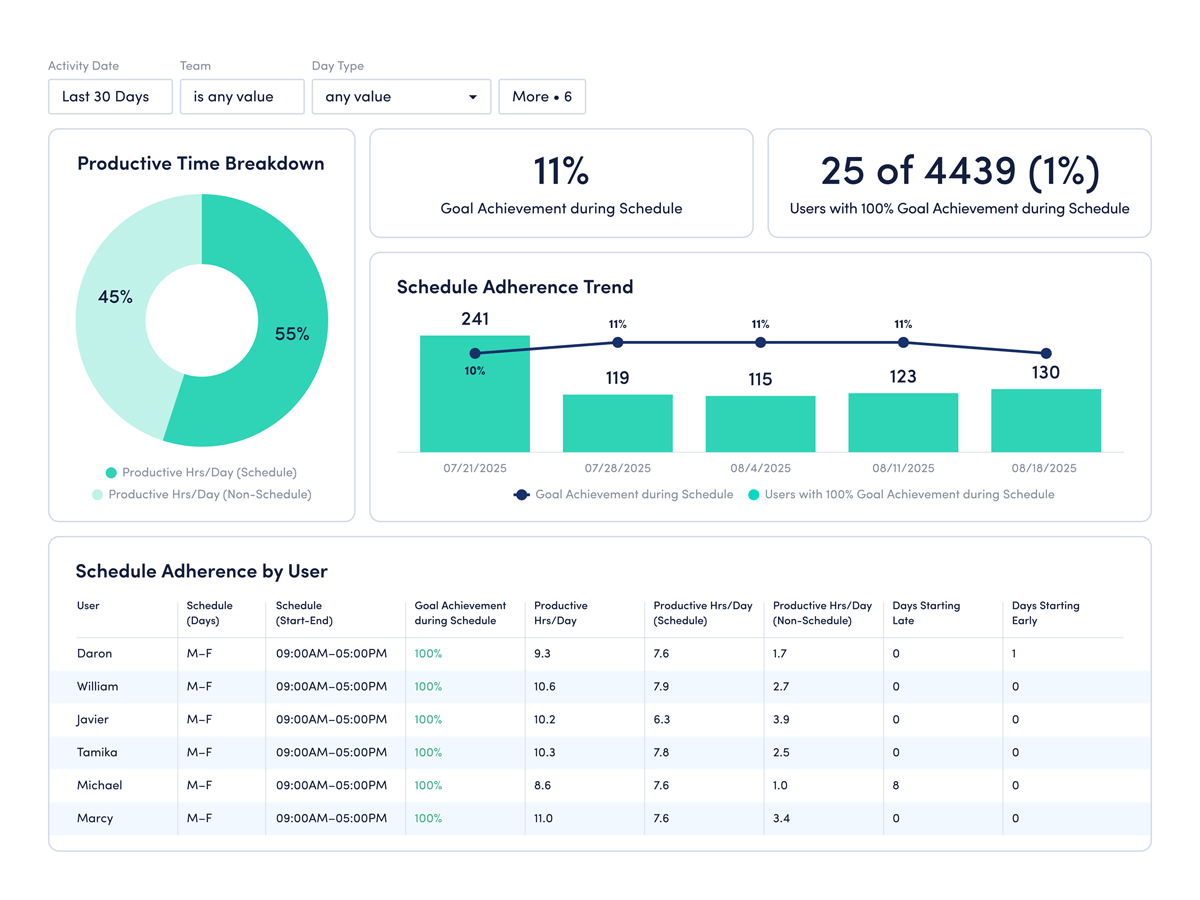
Task: Click the line point above 08/11/2025
Action: (903, 343)
